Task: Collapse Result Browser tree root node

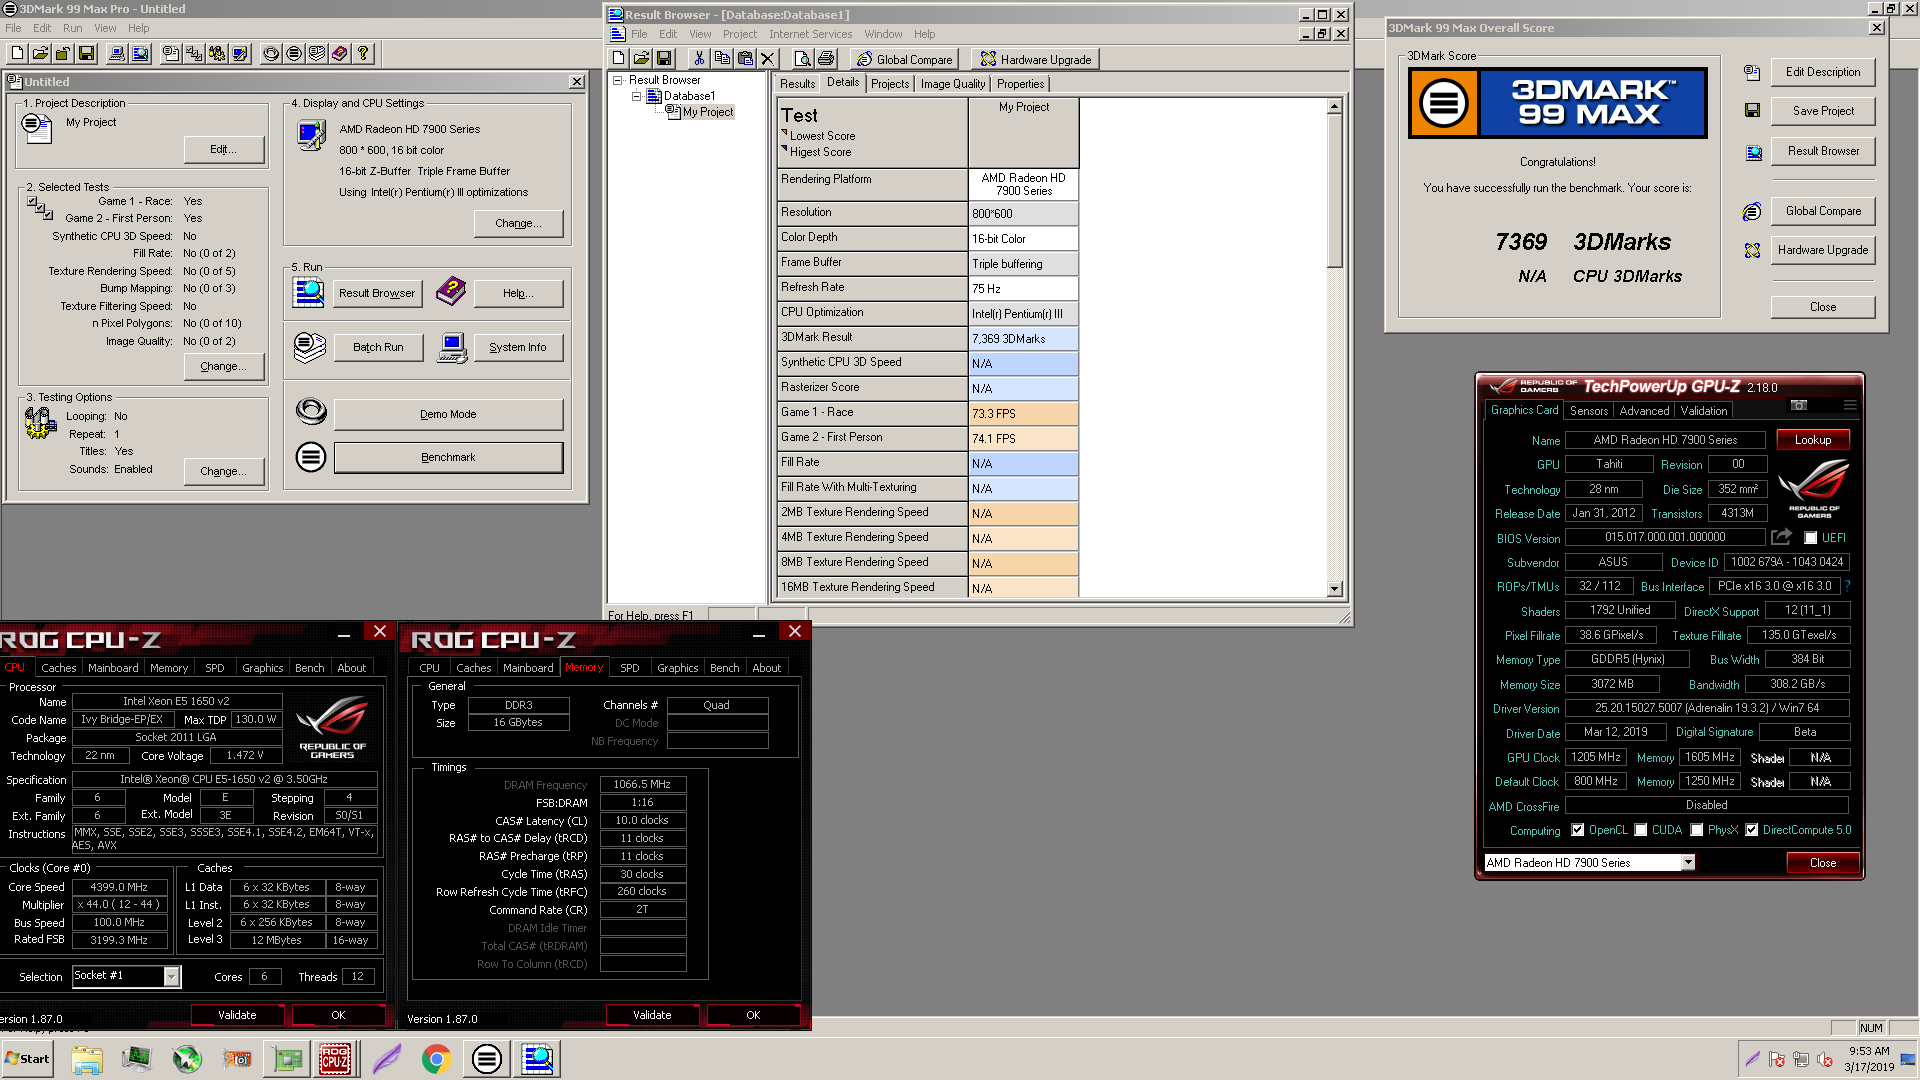Action: pyautogui.click(x=618, y=80)
